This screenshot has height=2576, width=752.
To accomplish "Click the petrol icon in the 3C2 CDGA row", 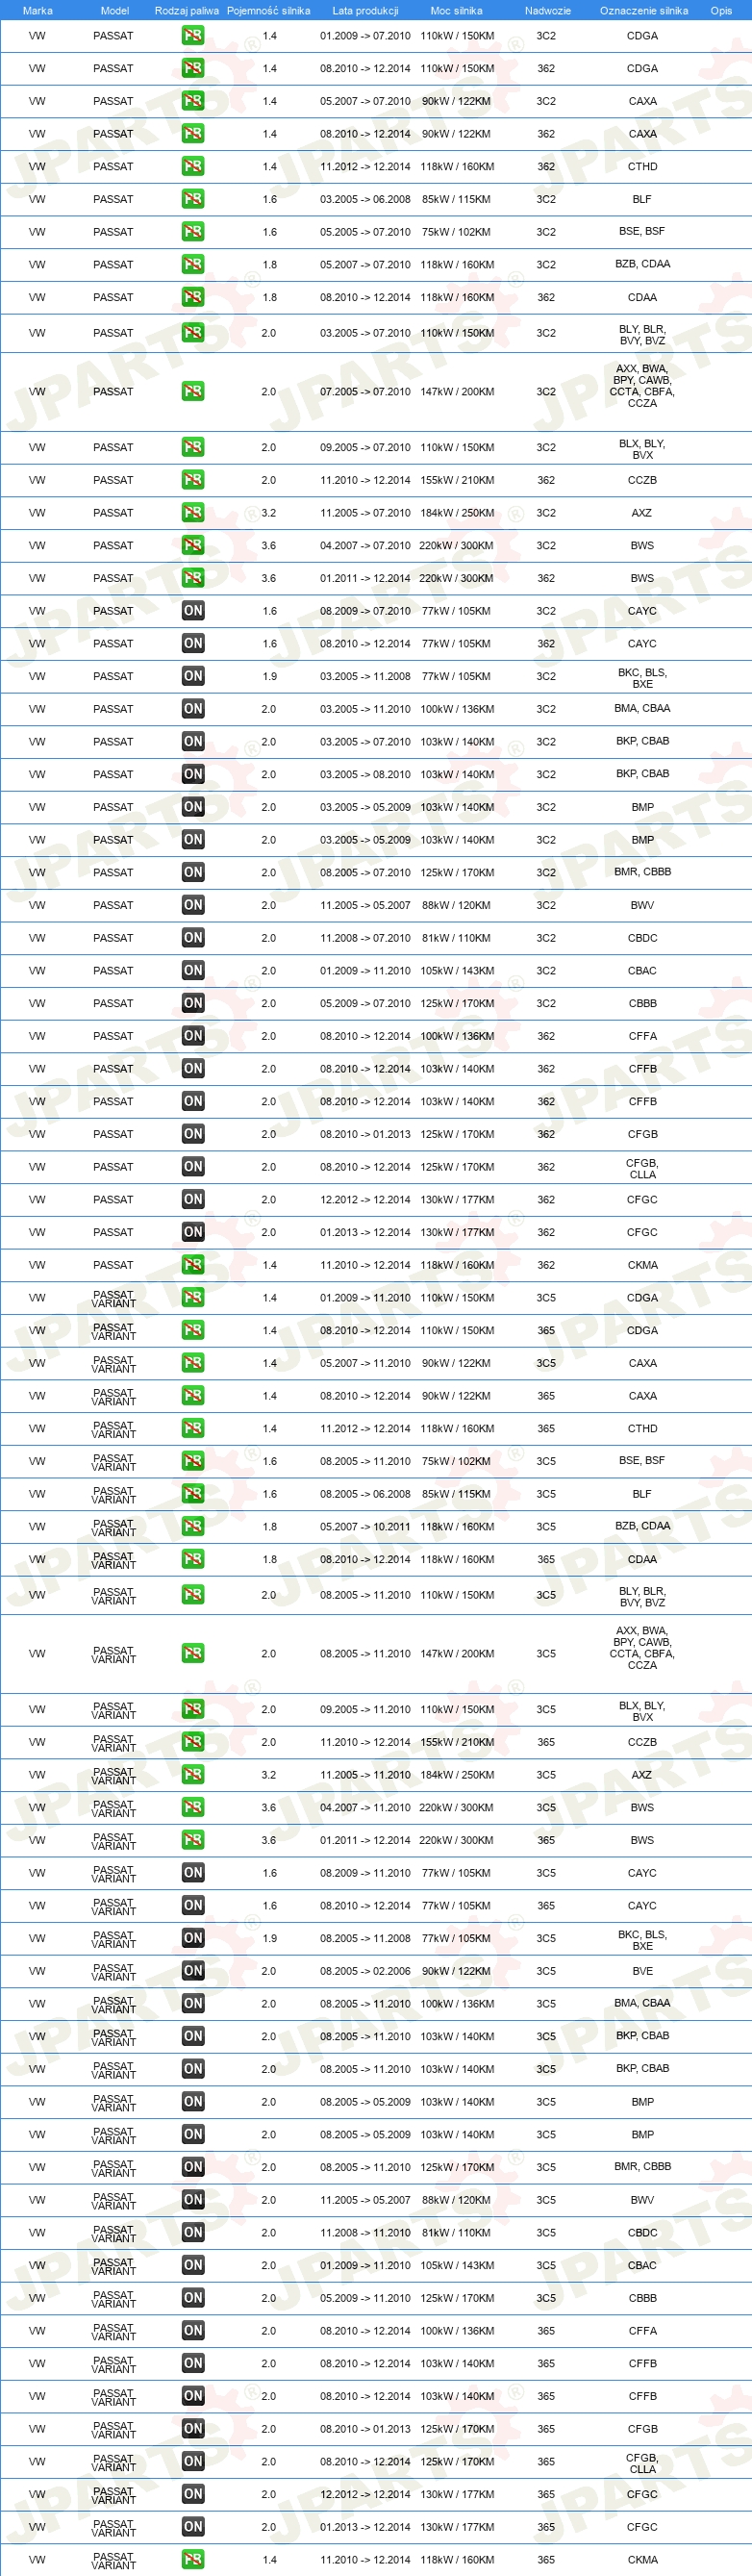I will click(x=193, y=35).
